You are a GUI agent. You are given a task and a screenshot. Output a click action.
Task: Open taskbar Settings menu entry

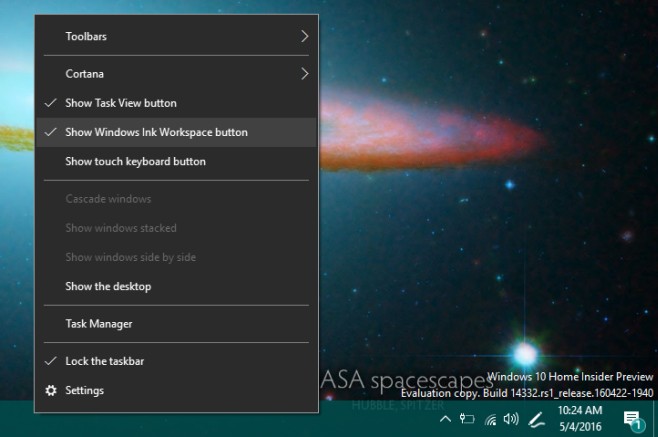click(176, 390)
